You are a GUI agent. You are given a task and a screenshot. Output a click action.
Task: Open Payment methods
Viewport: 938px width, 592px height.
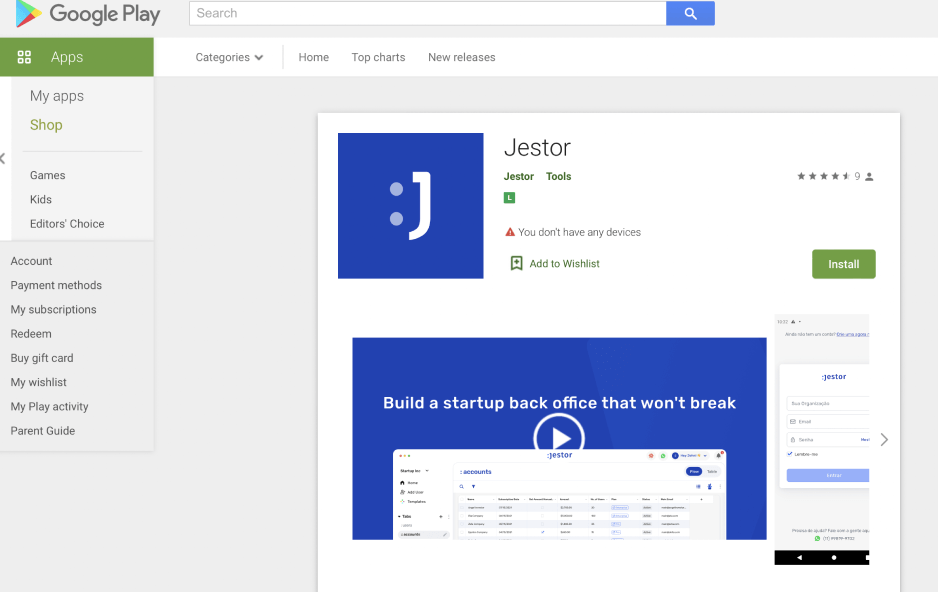point(56,285)
